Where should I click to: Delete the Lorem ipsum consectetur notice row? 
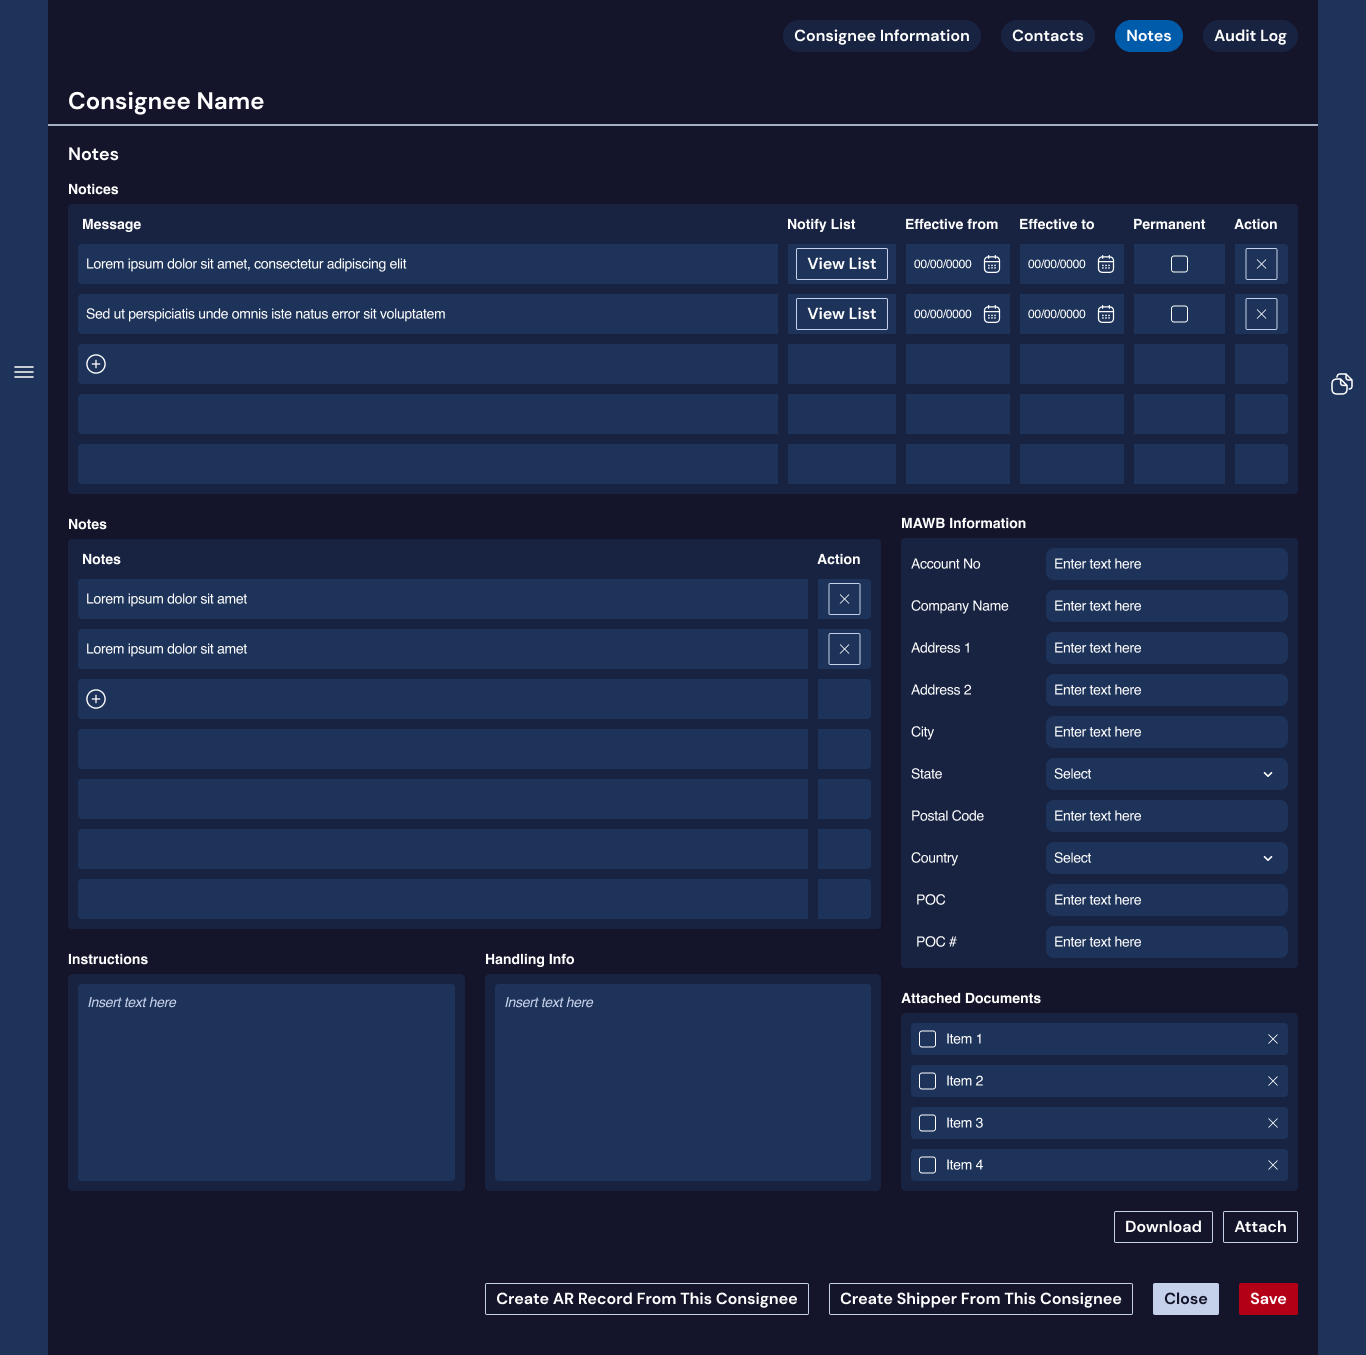(x=1261, y=264)
